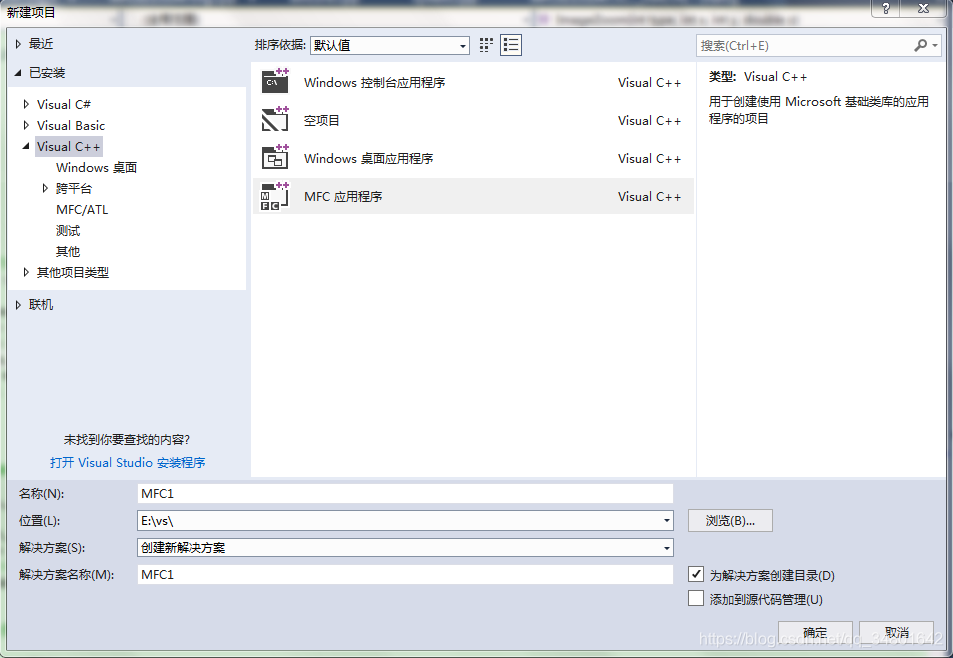Select 其他项目类型 tree item

[73, 272]
